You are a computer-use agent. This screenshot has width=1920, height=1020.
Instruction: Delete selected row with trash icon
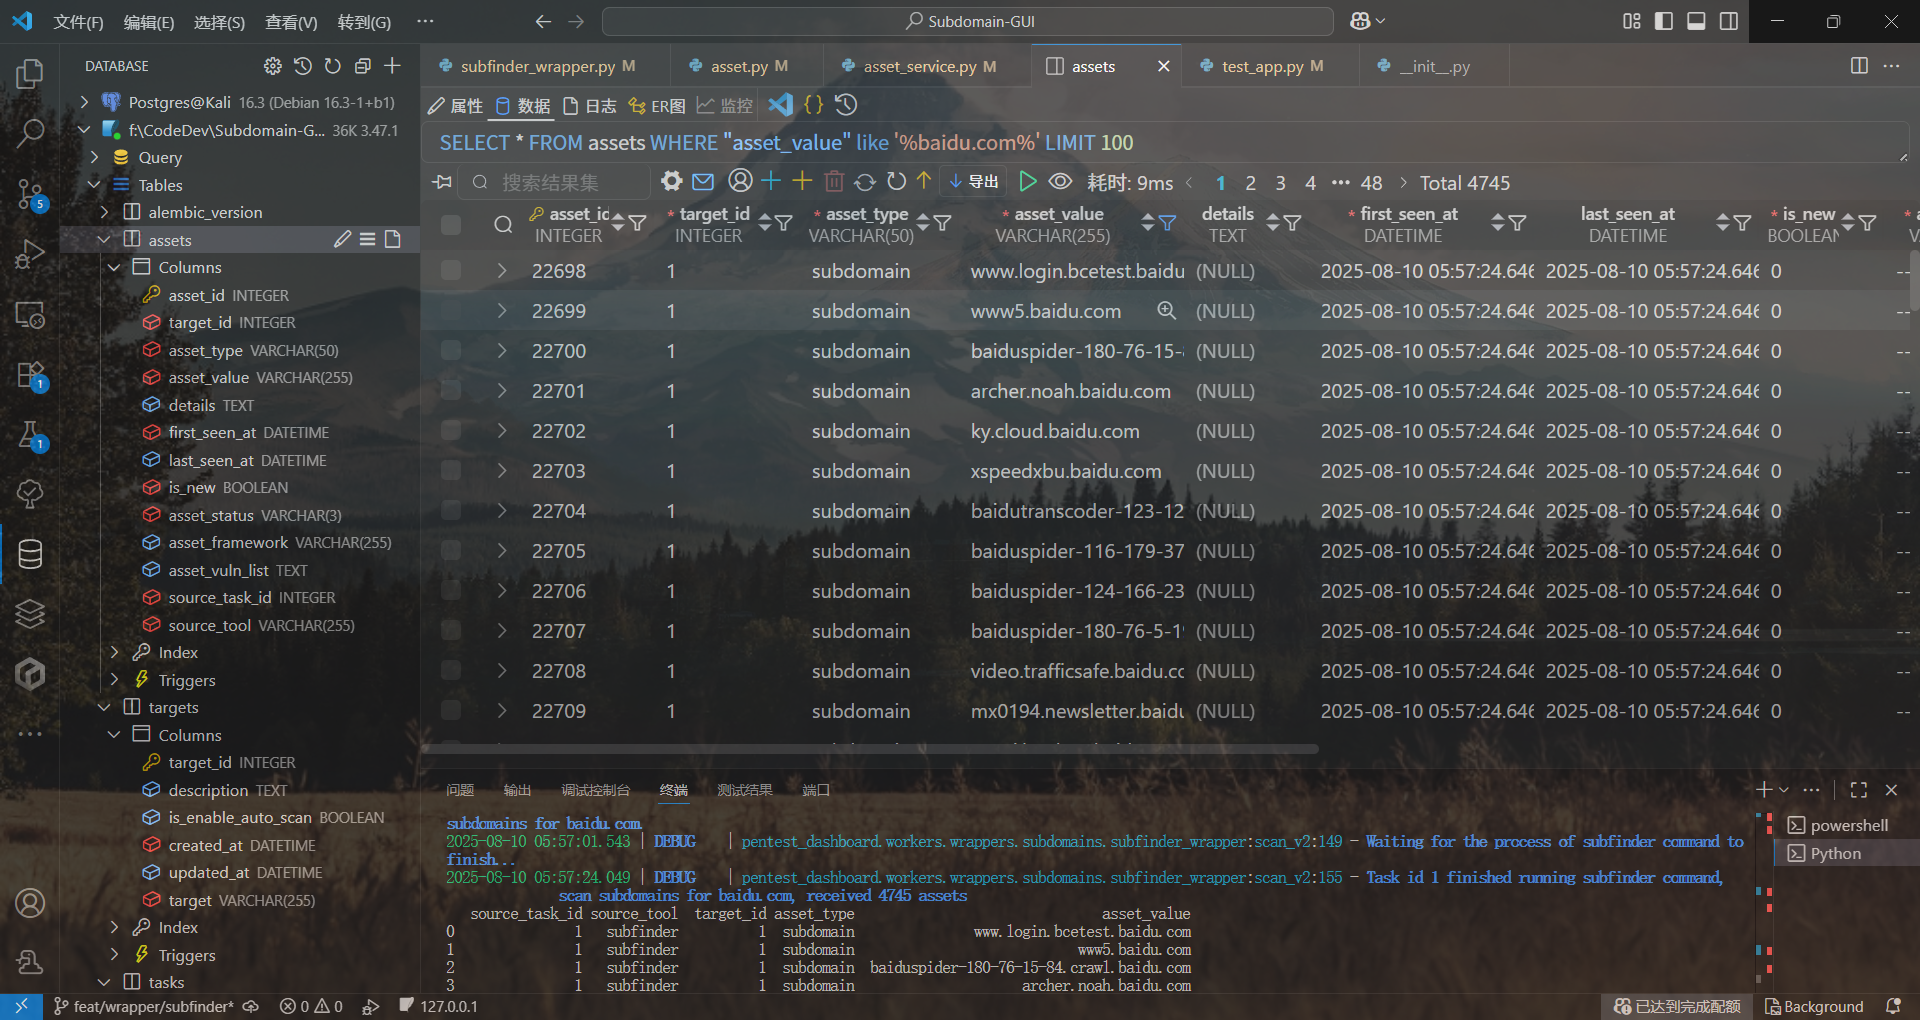[x=834, y=181]
